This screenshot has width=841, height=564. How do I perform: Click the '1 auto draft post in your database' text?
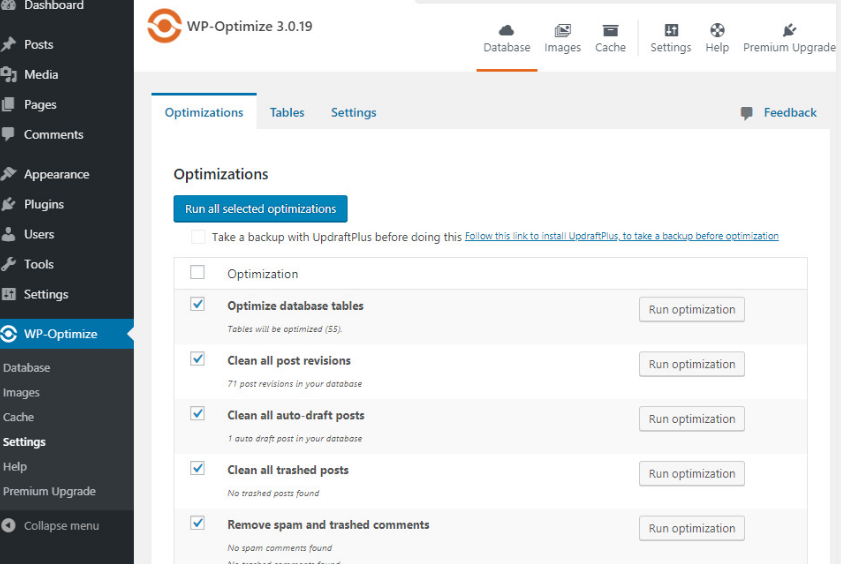(294, 439)
